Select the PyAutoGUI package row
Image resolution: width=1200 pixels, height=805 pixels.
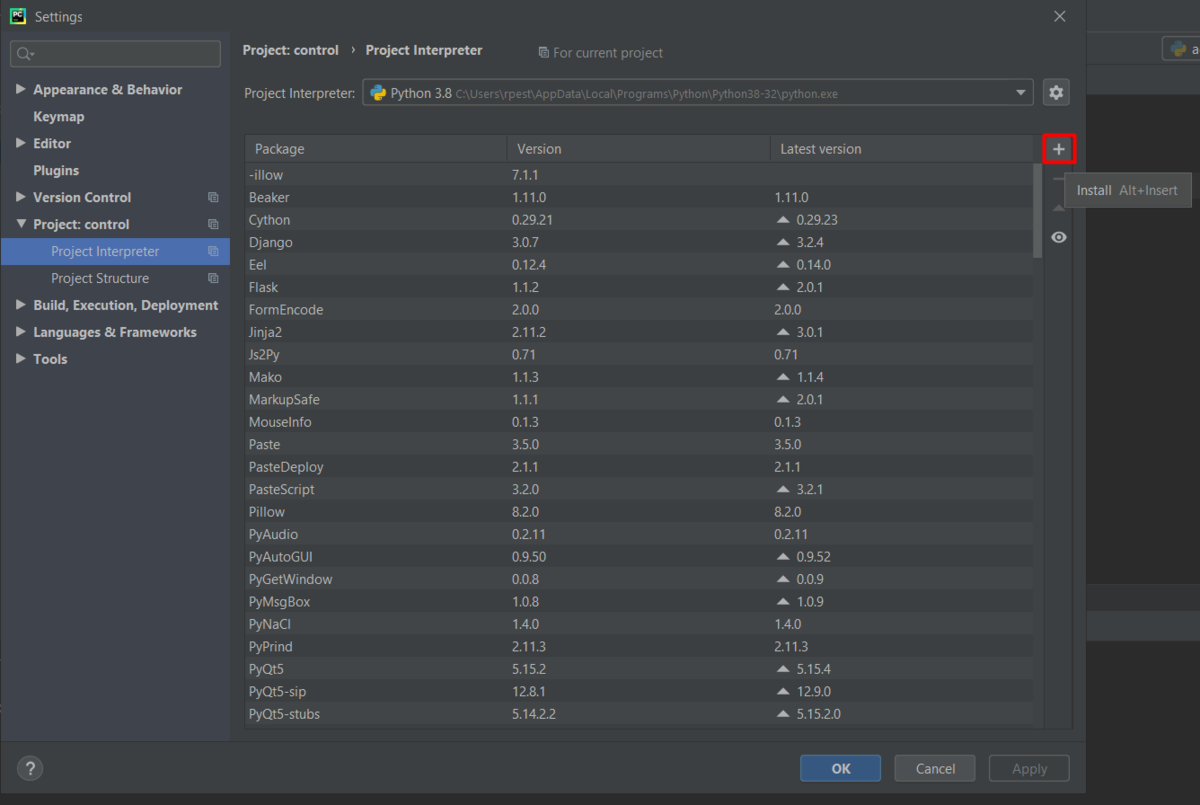click(639, 557)
